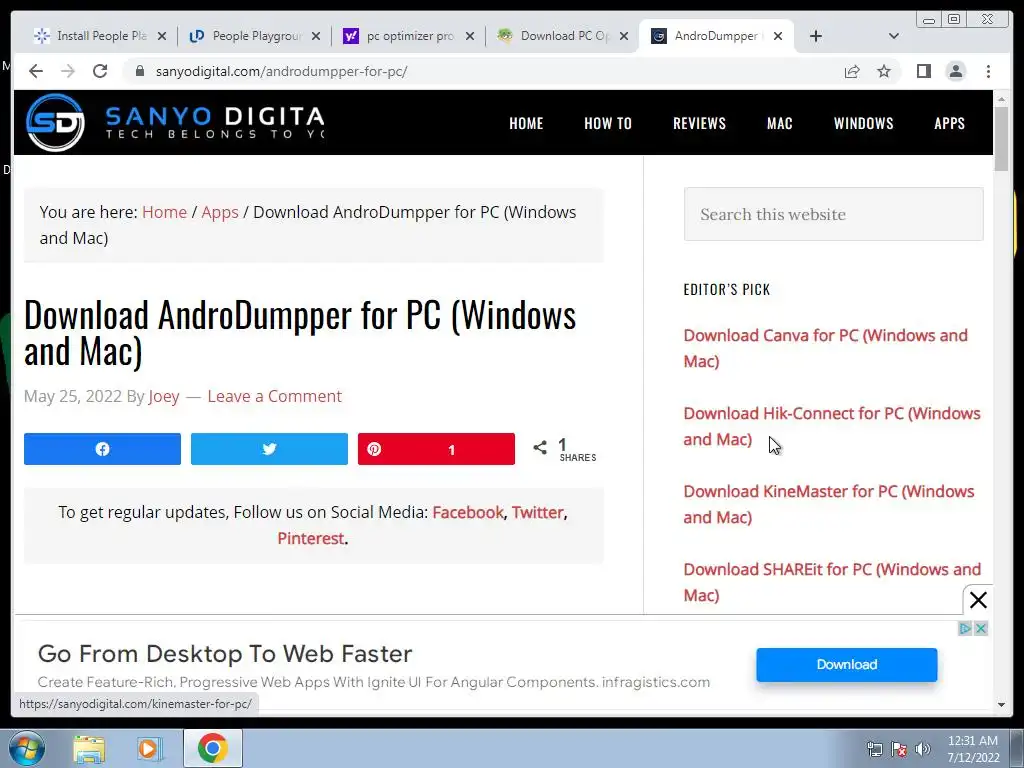Screen dimensions: 1024x768
Task: Click the taskbar clock 12:31 AM
Action: (972, 741)
